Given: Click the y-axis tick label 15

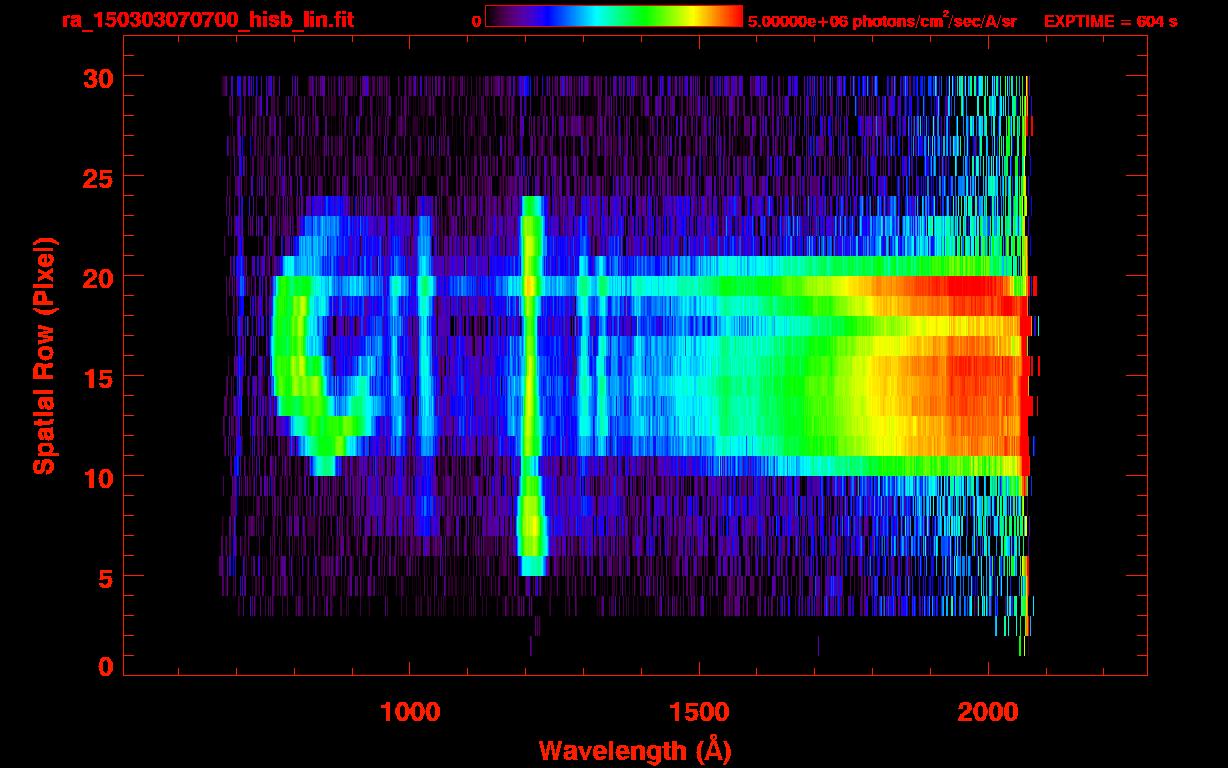Looking at the screenshot, I should [x=96, y=377].
